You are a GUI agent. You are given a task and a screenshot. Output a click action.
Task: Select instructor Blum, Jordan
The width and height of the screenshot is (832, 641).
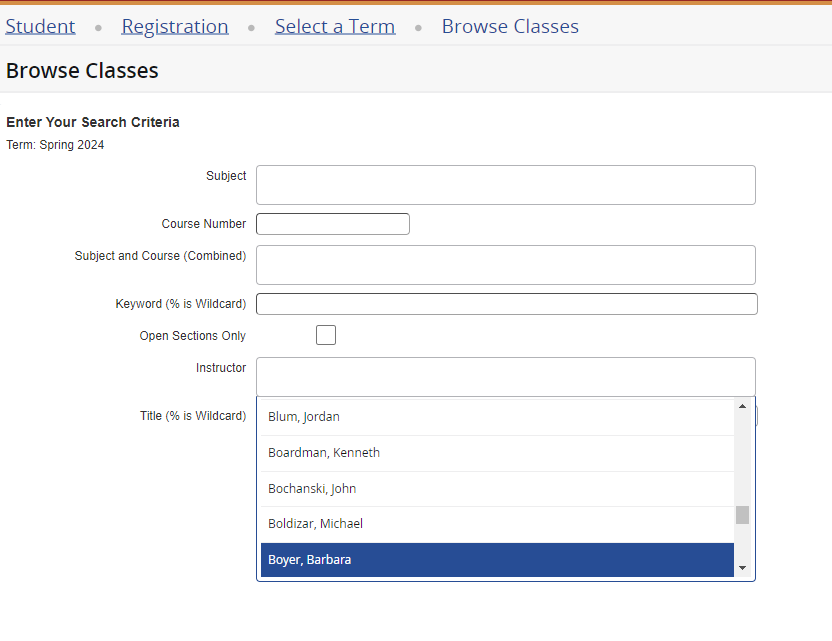497,417
